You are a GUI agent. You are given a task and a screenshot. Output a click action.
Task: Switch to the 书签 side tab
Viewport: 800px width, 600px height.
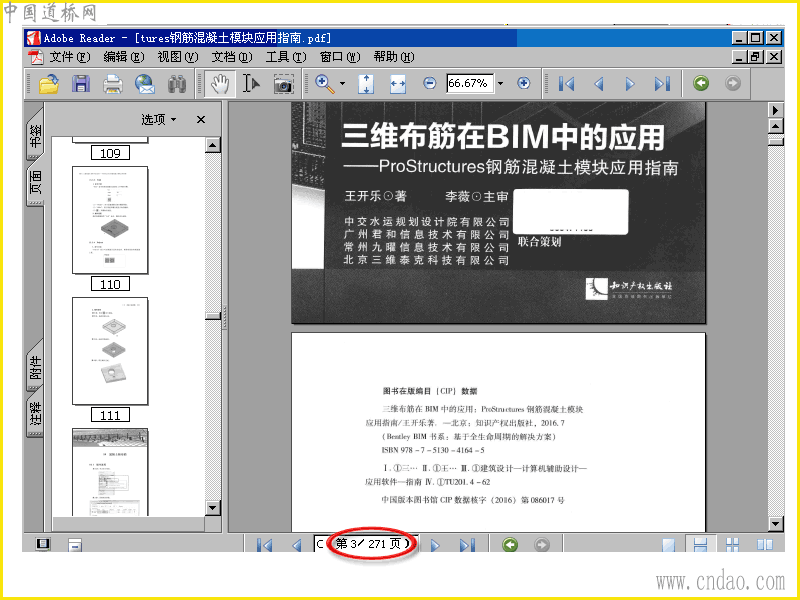[x=34, y=134]
